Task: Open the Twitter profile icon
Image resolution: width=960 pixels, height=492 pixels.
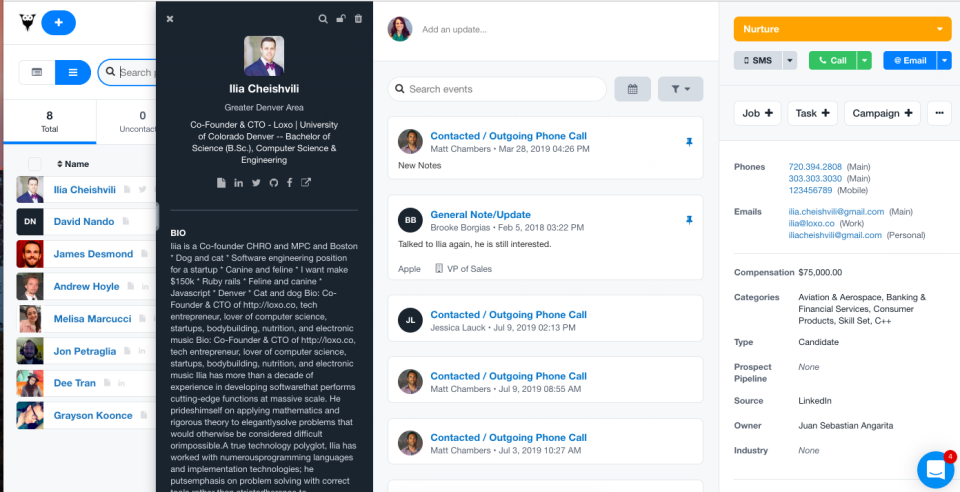Action: (x=256, y=182)
